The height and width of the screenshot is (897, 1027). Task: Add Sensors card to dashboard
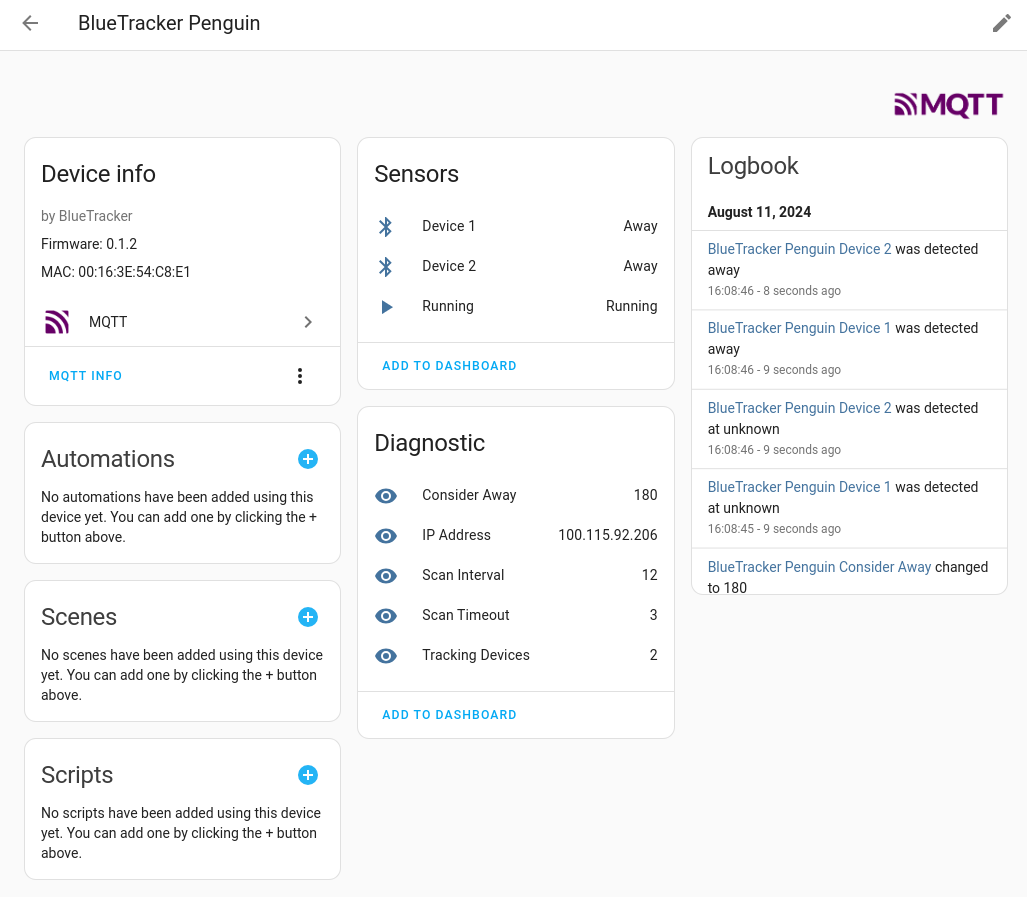click(x=449, y=366)
